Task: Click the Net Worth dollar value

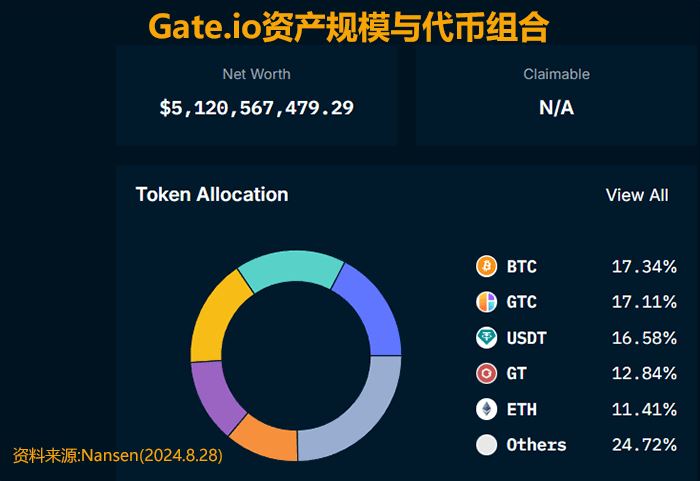Action: 257,107
